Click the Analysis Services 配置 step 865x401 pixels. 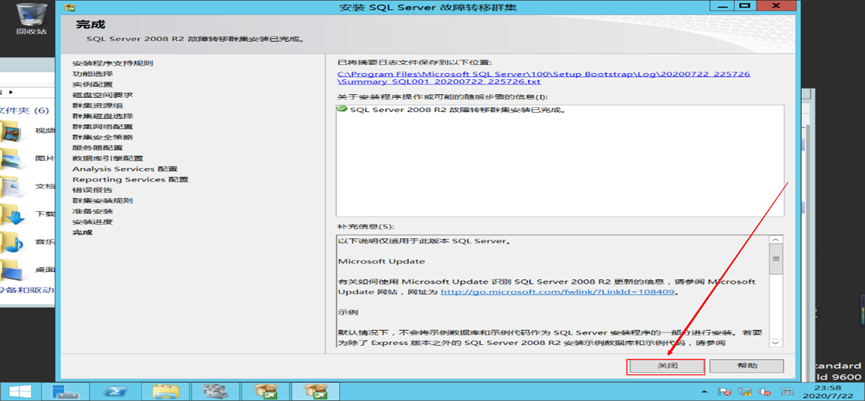pos(125,169)
